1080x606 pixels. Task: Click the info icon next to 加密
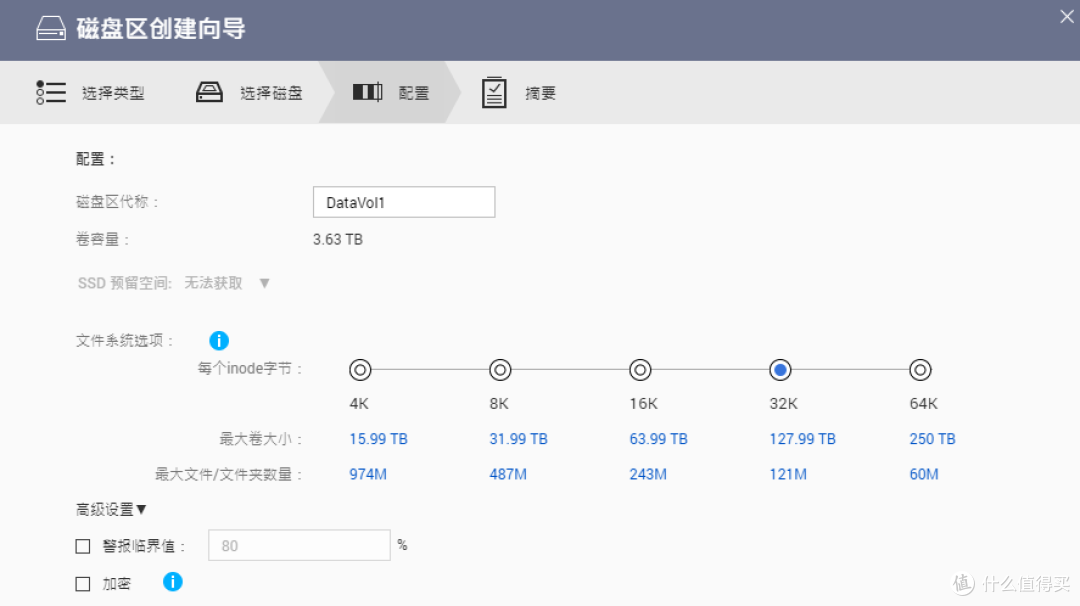tap(173, 582)
